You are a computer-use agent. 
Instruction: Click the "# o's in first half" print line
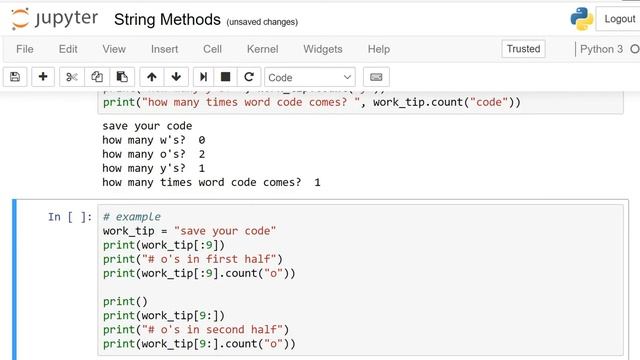click(x=193, y=259)
